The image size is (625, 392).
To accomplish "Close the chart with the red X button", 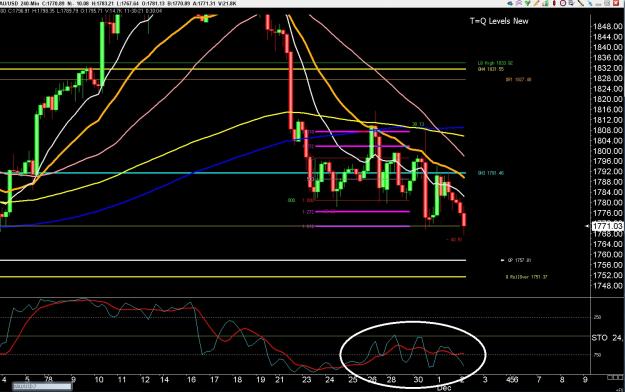I will [x=616, y=3].
